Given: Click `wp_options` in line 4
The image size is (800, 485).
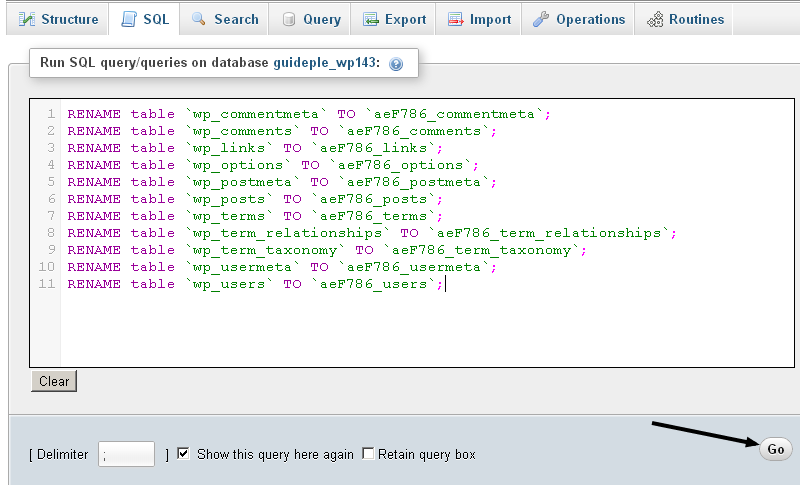Looking at the screenshot, I should point(238,165).
